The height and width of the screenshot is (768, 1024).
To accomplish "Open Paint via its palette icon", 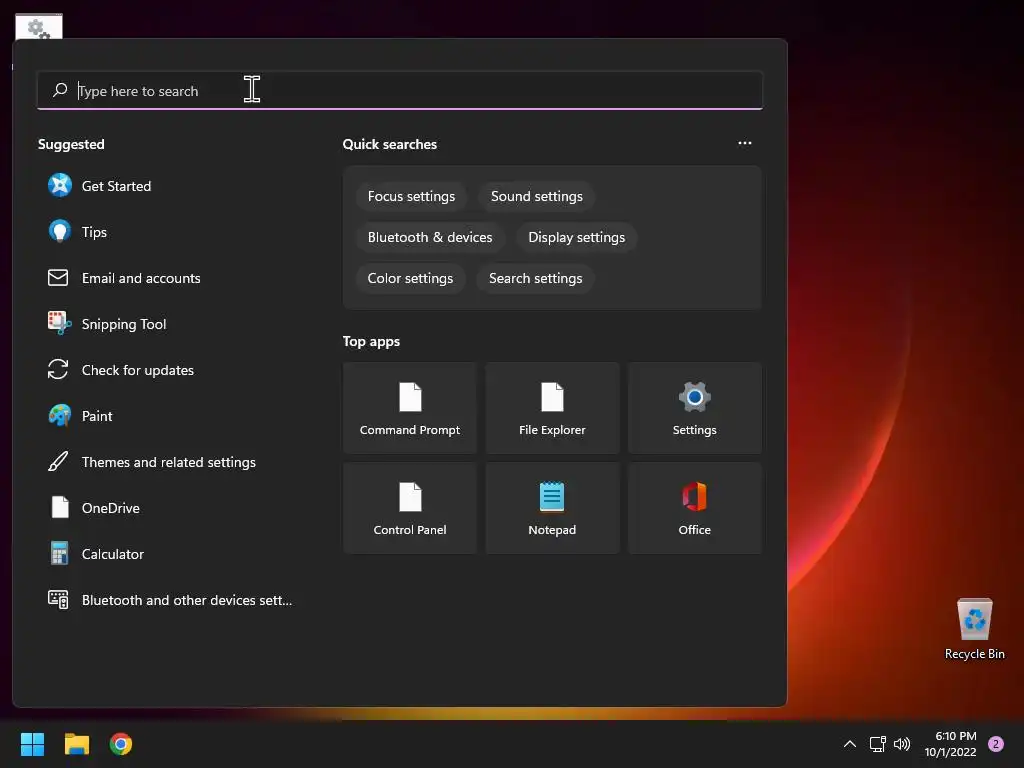I will (59, 415).
